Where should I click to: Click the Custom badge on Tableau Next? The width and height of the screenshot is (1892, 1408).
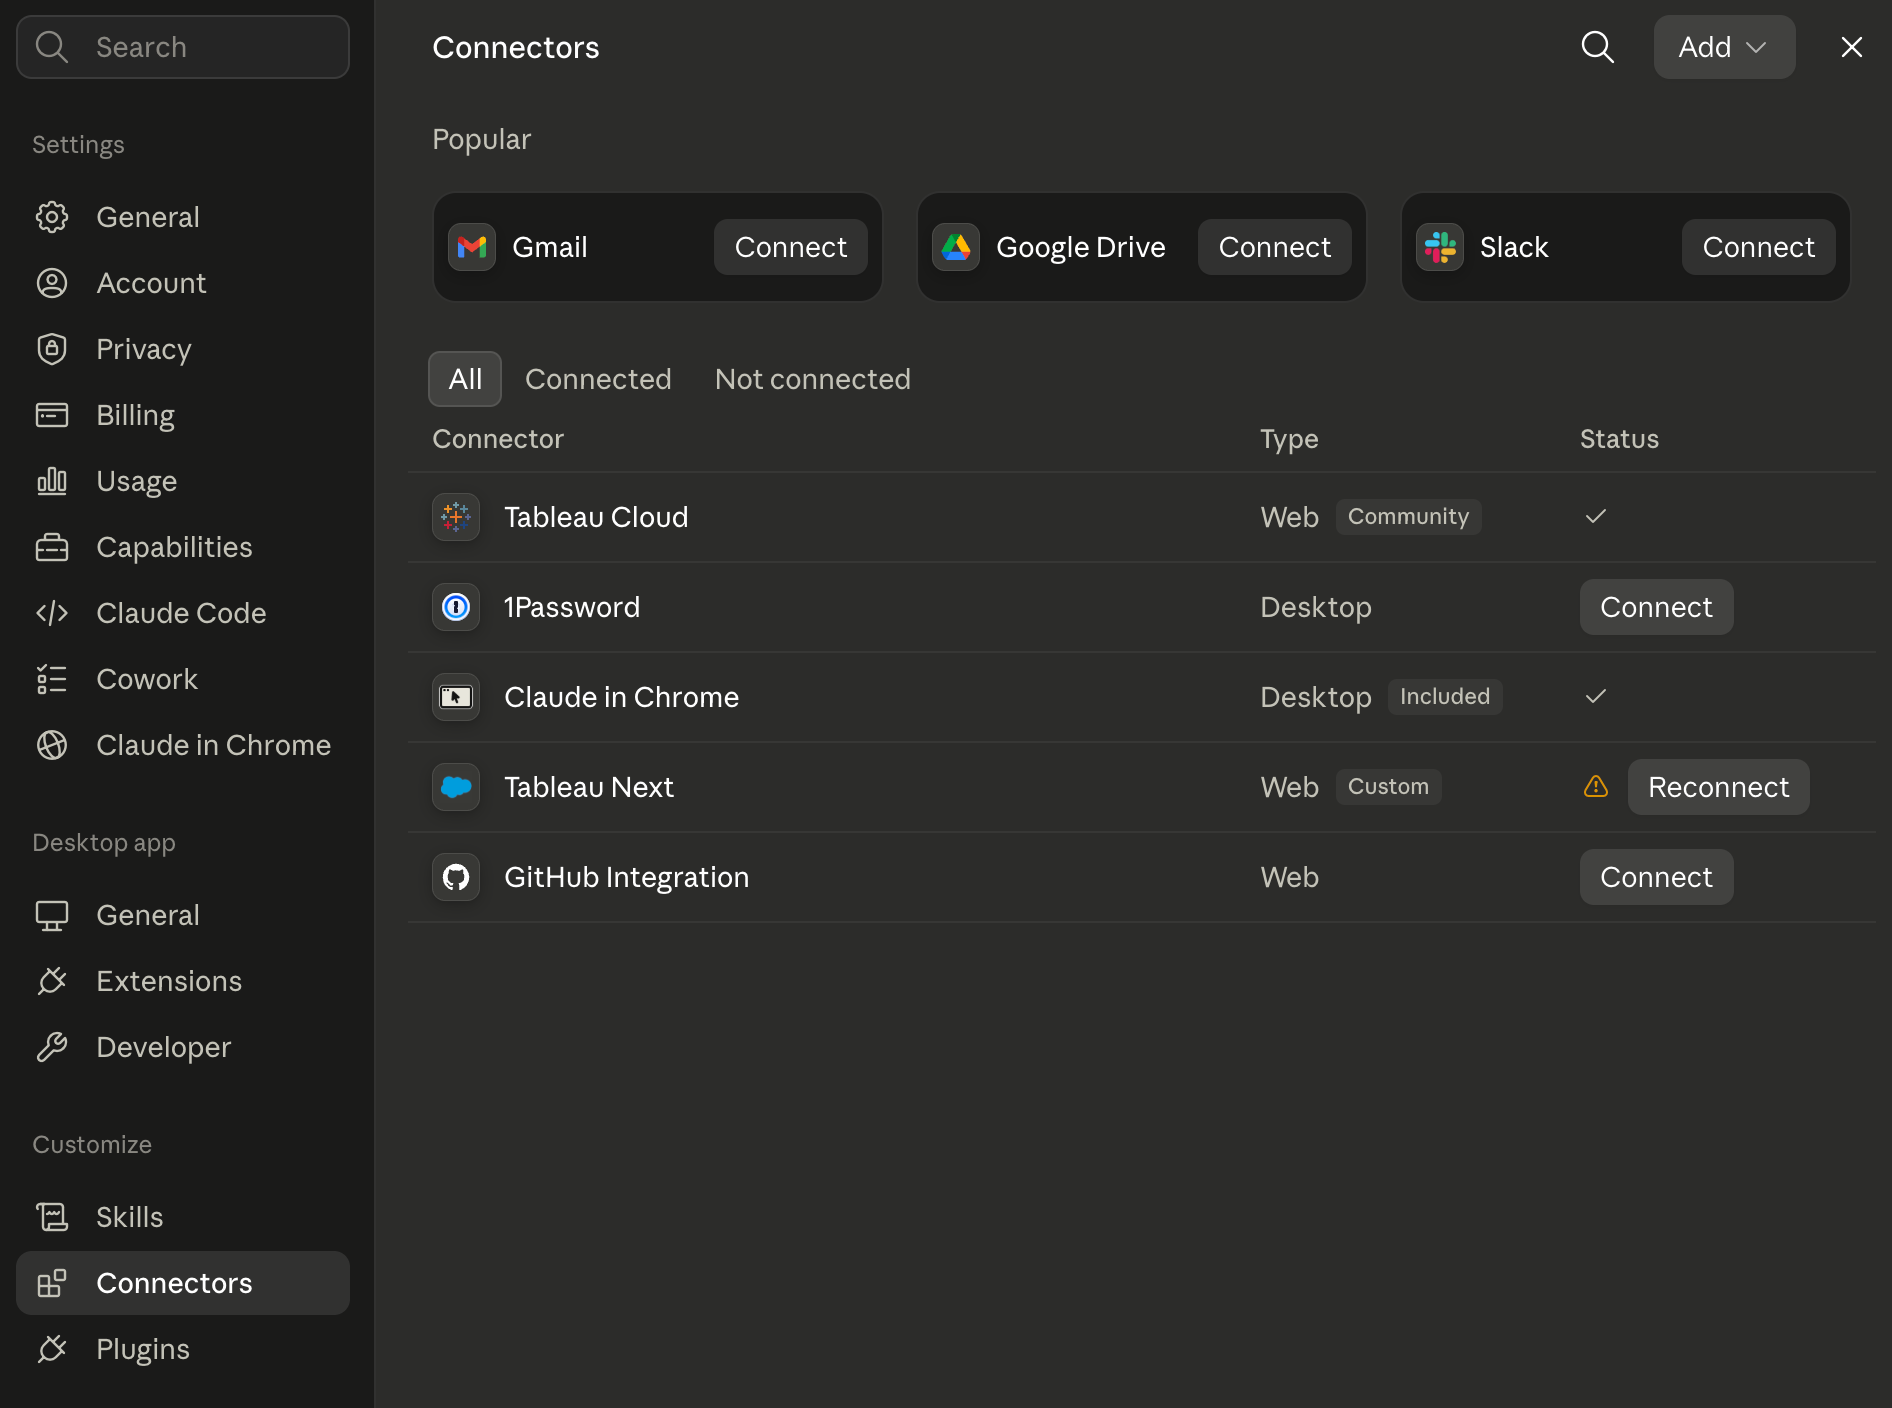coord(1388,787)
